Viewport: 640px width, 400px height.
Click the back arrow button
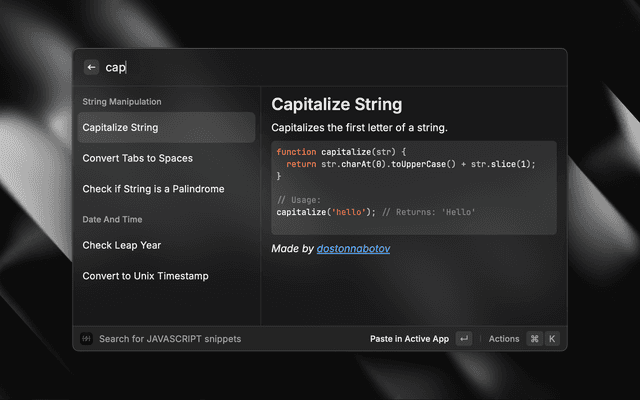tap(92, 67)
